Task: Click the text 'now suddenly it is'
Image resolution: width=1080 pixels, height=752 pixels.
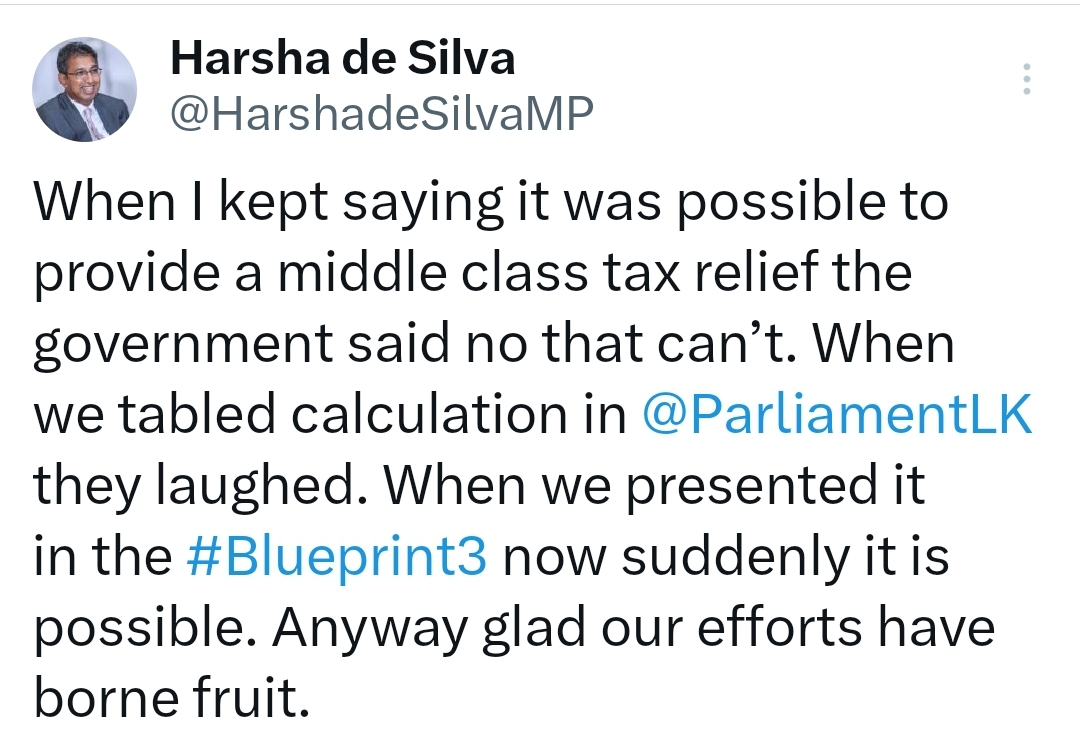Action: [x=727, y=555]
